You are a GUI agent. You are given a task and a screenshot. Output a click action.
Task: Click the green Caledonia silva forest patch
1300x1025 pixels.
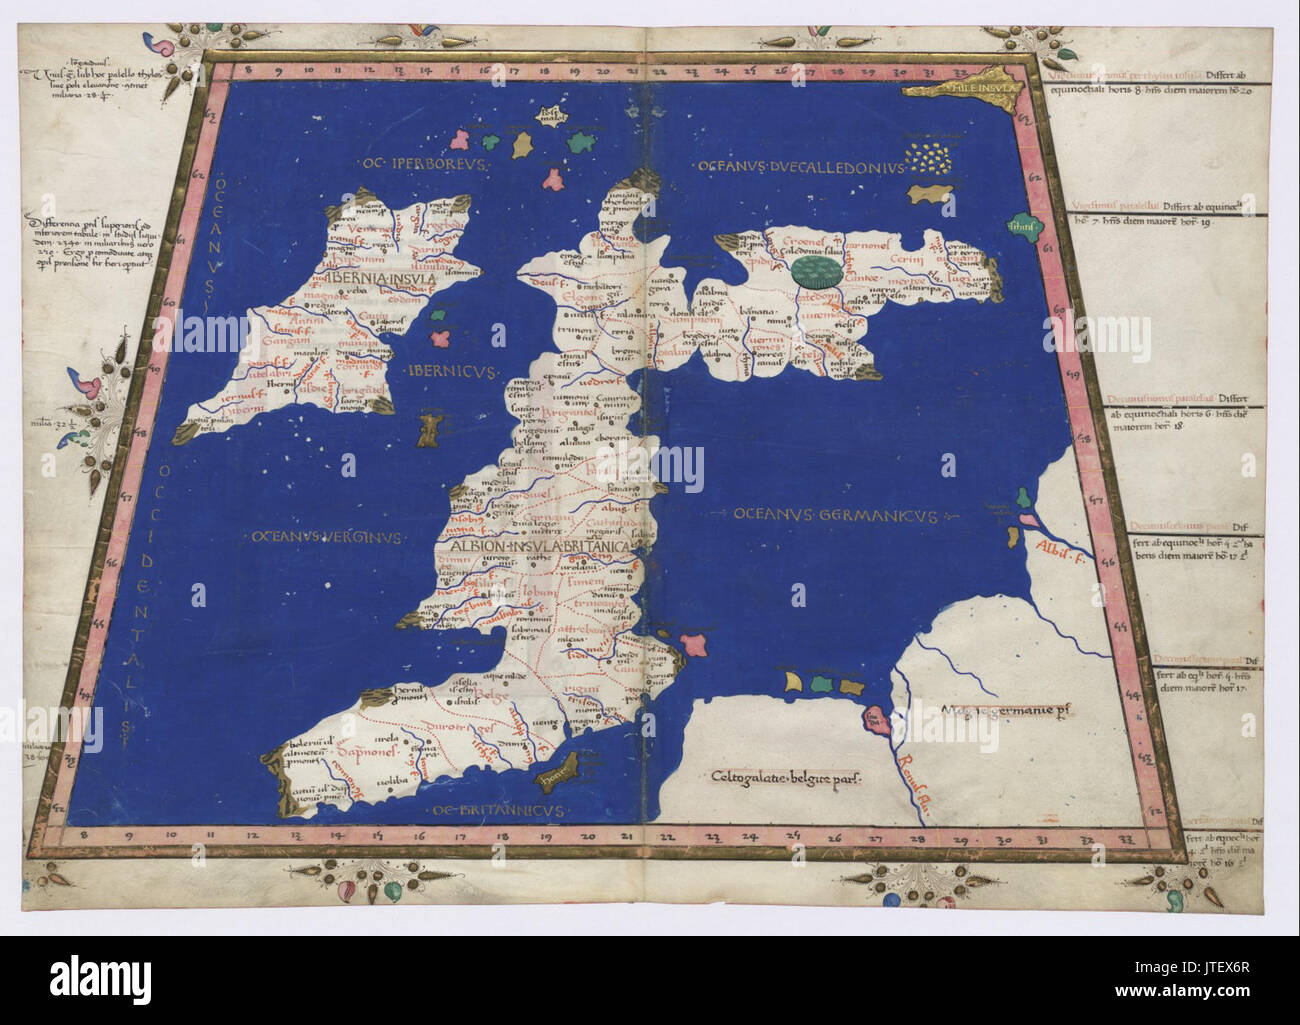pos(817,273)
